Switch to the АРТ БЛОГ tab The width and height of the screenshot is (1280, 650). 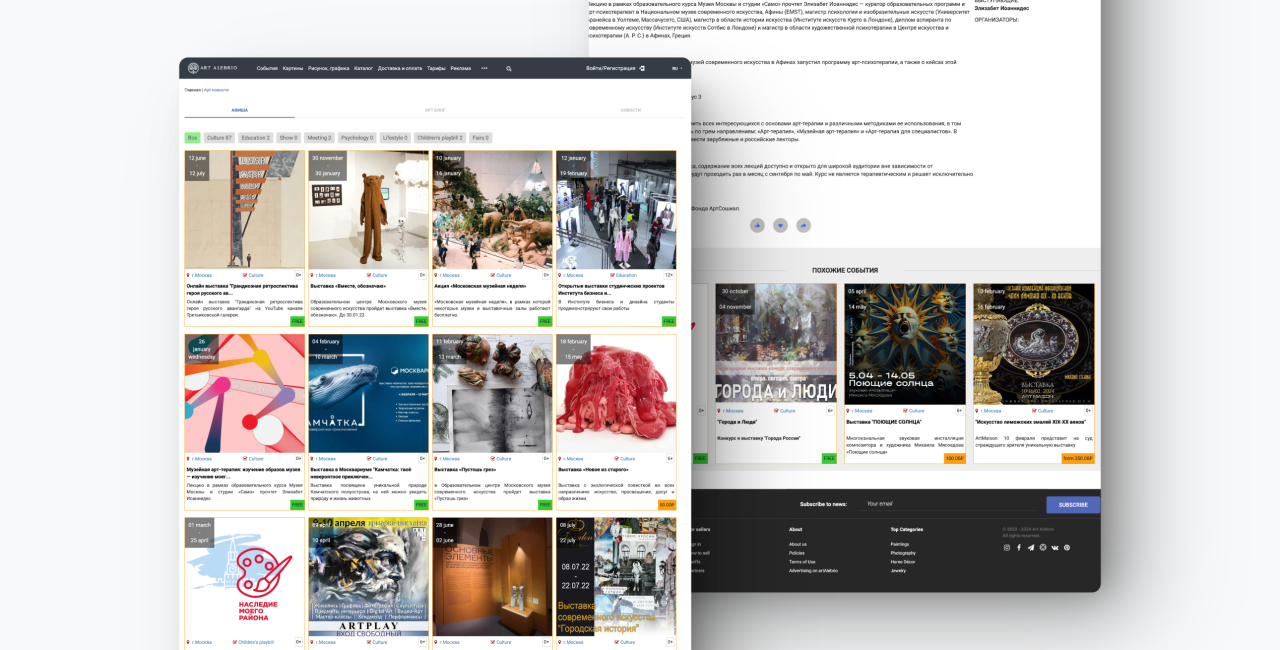pos(435,110)
